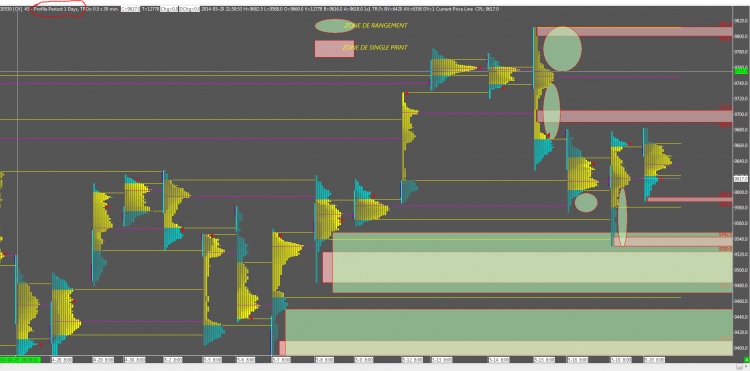Click the large green ellipse near 9800 level
Screen dimensions: 750x371
coord(562,49)
